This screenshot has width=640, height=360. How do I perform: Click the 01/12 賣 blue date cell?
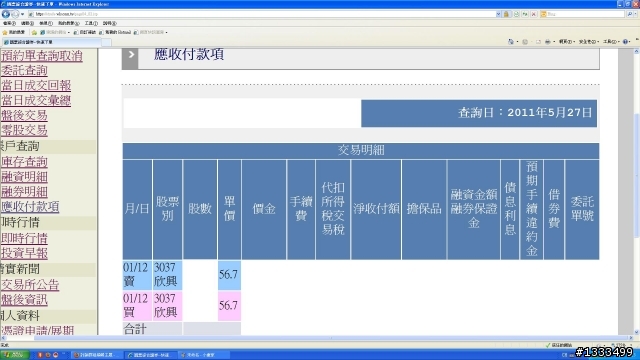coord(137,275)
